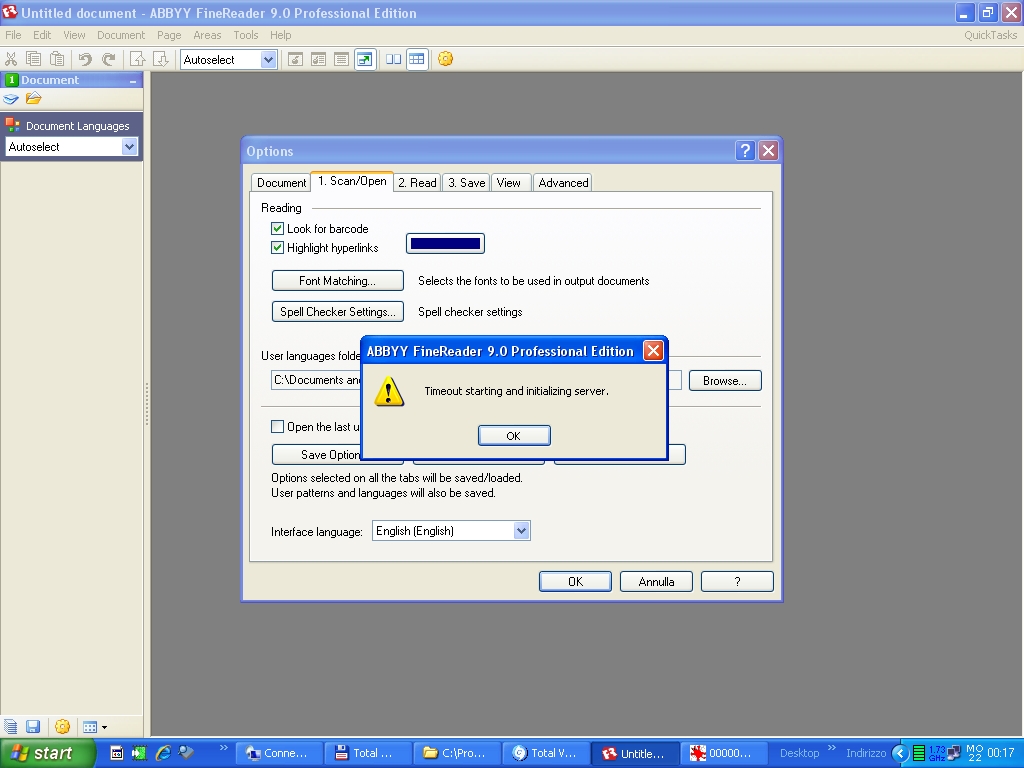
Task: Toggle the Open the last used checkbox
Action: point(278,426)
